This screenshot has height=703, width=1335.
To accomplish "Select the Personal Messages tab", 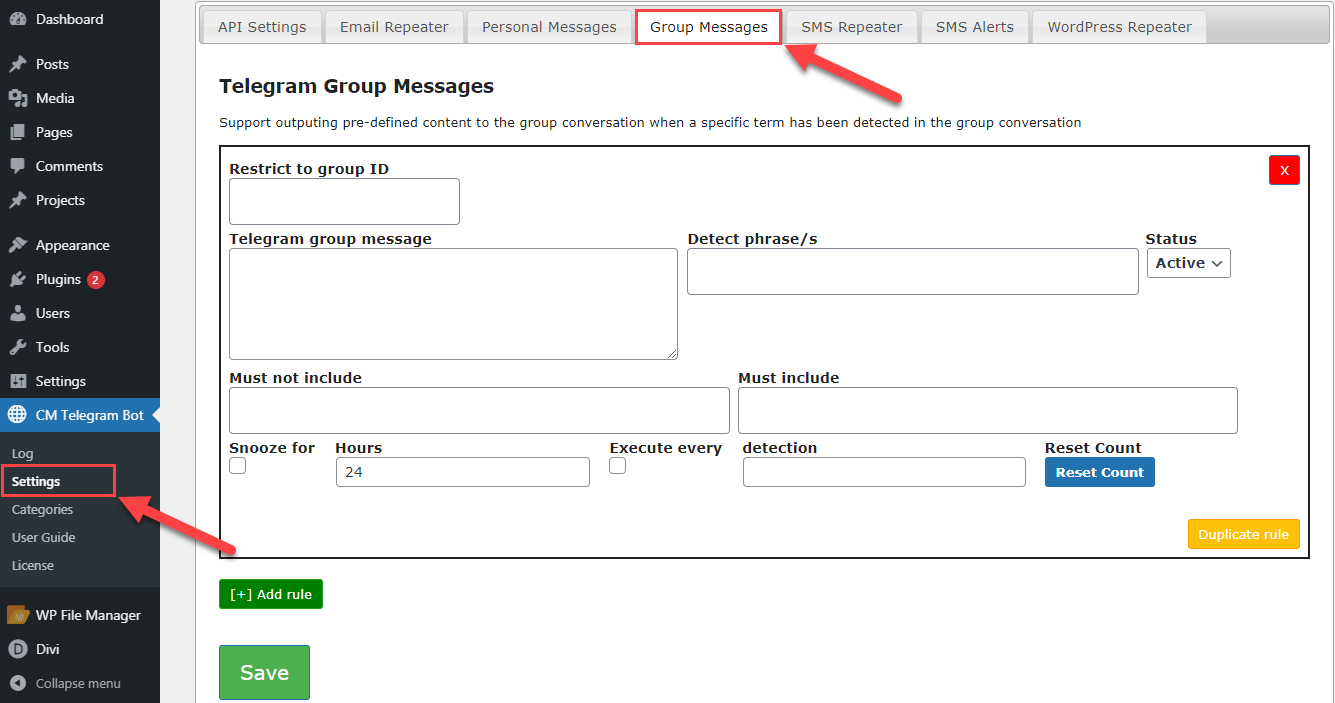I will [x=549, y=27].
